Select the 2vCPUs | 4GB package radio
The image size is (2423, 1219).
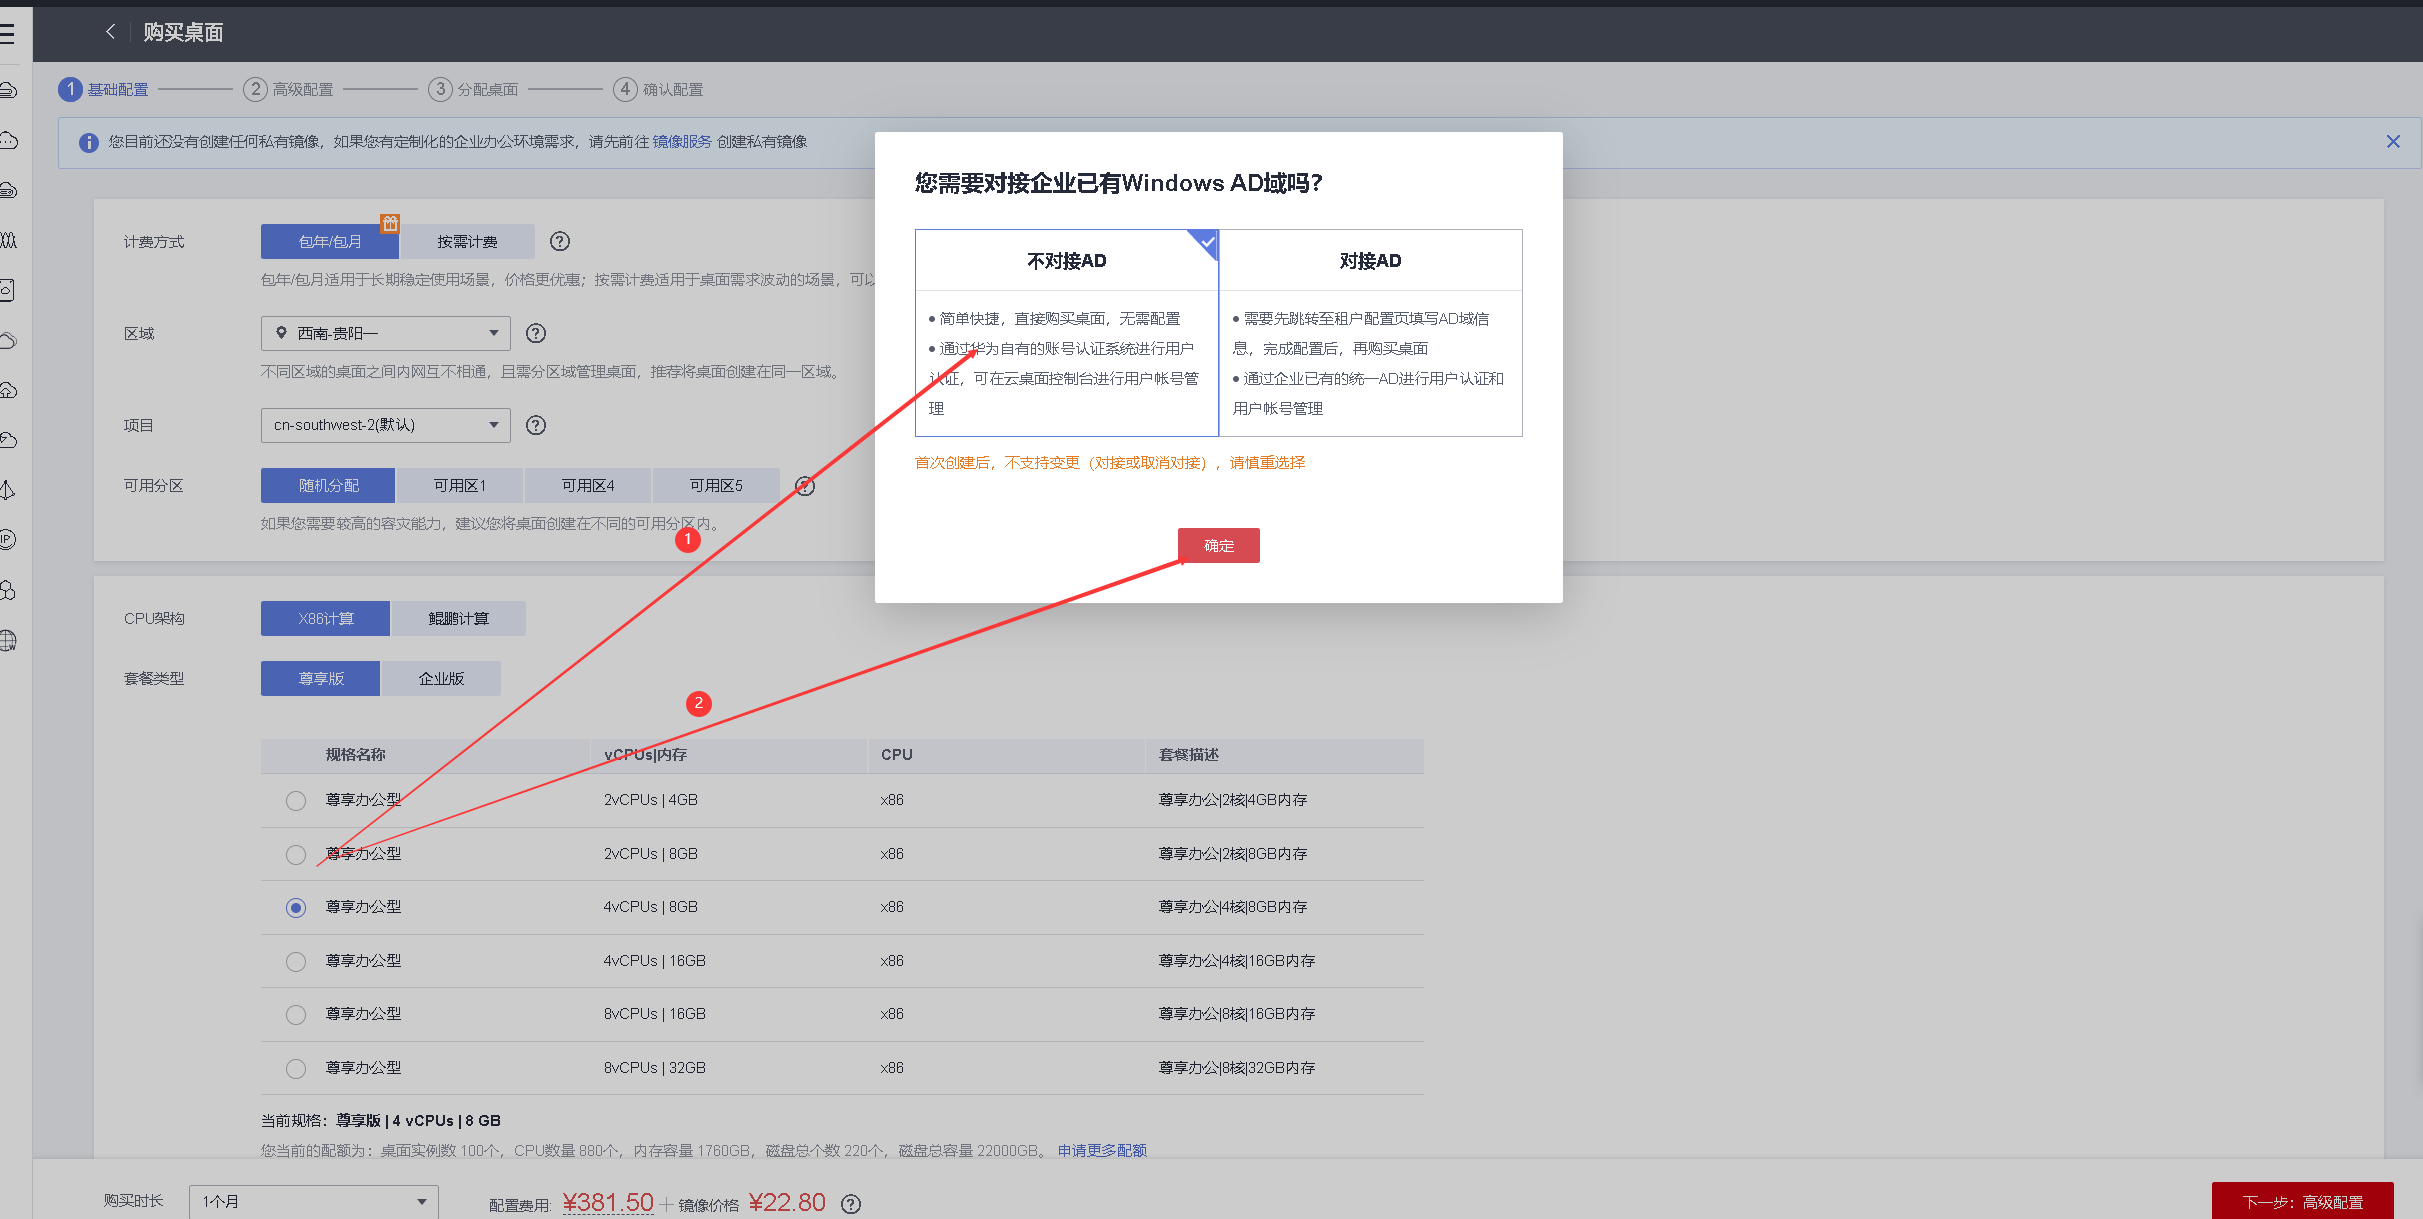(296, 801)
